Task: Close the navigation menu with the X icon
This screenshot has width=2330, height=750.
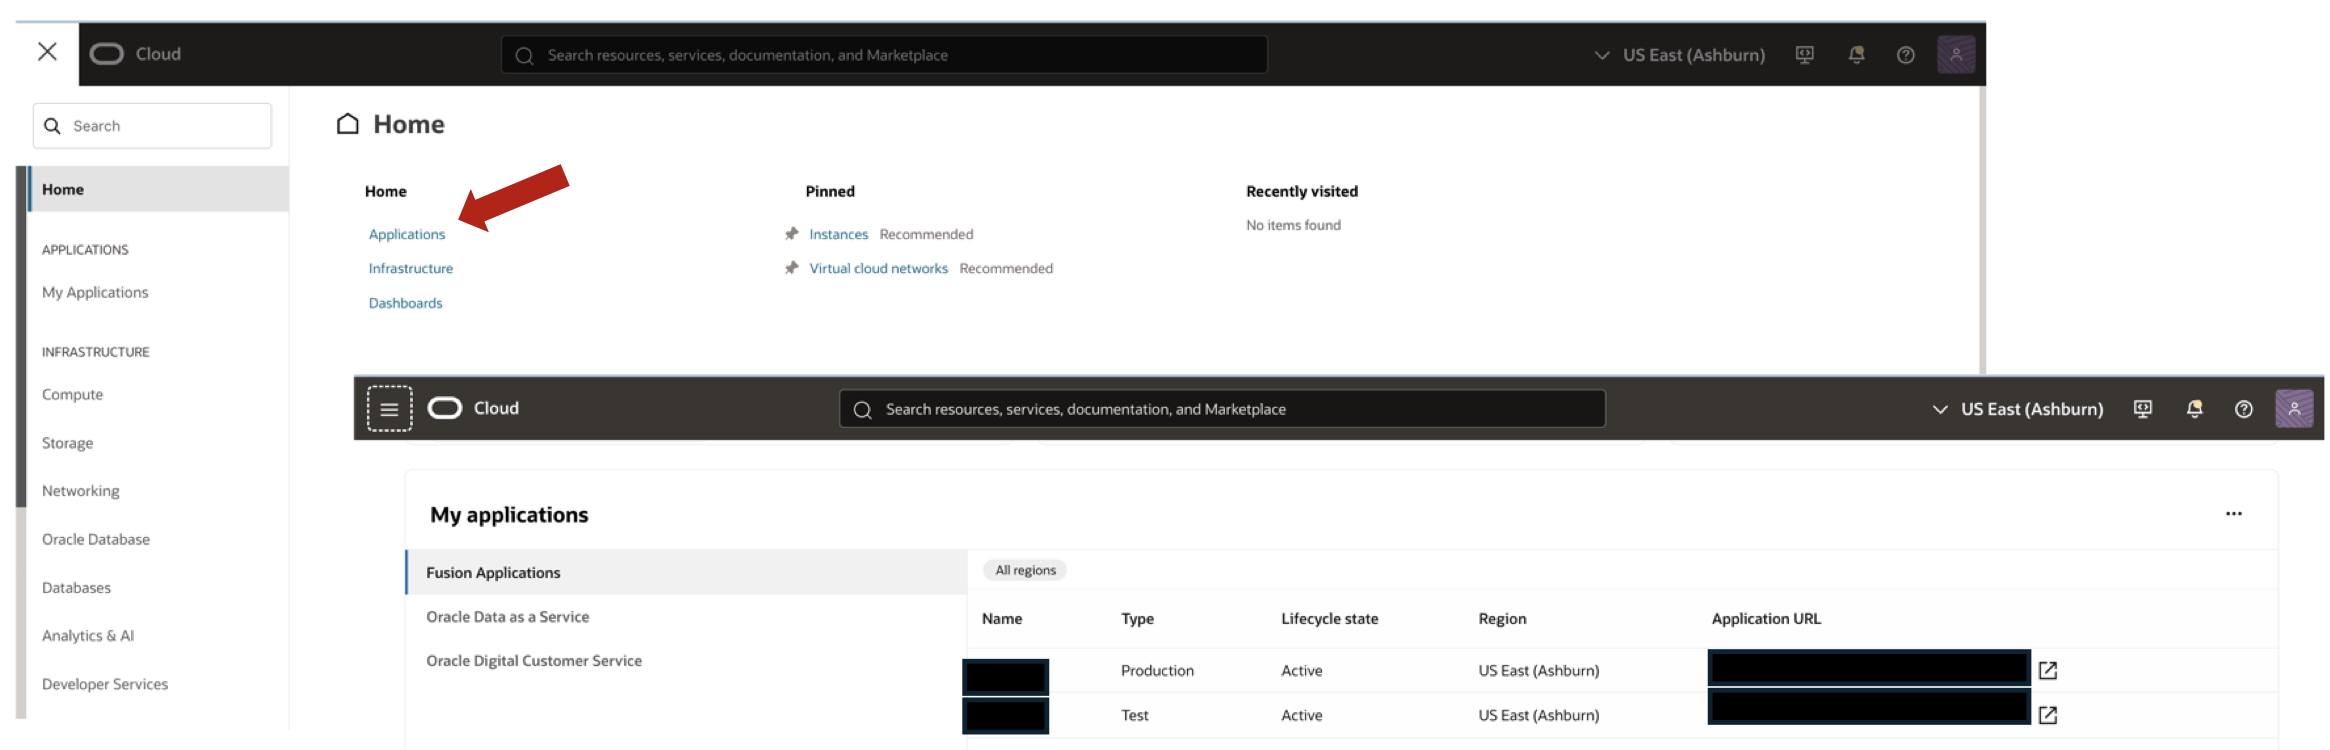Action: point(47,52)
